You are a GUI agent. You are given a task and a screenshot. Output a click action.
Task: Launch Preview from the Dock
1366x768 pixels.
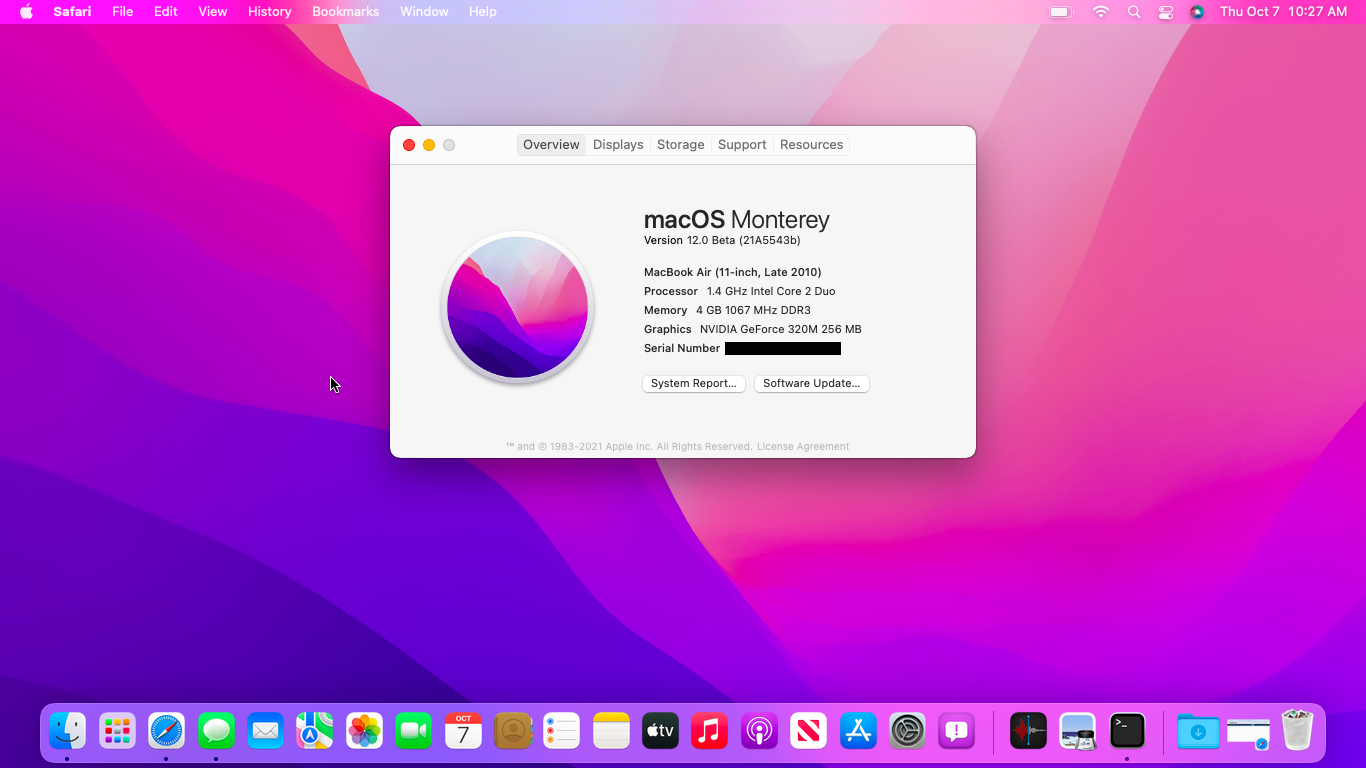[1078, 731]
